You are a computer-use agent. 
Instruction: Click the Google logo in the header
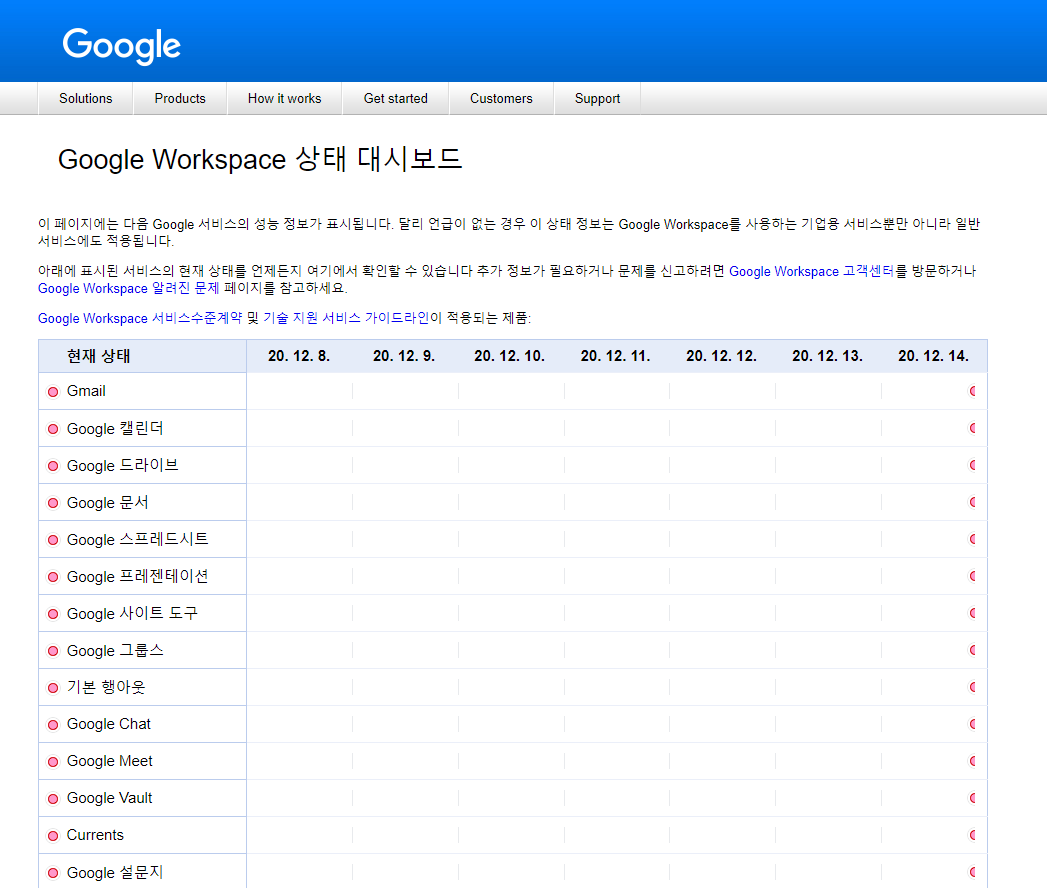pyautogui.click(x=122, y=45)
